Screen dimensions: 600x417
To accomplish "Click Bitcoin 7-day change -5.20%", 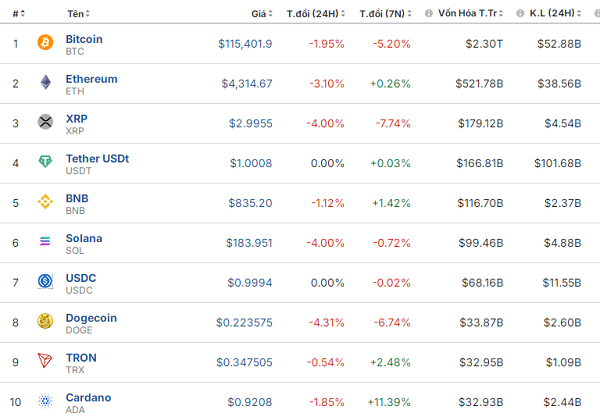I will pyautogui.click(x=392, y=44).
